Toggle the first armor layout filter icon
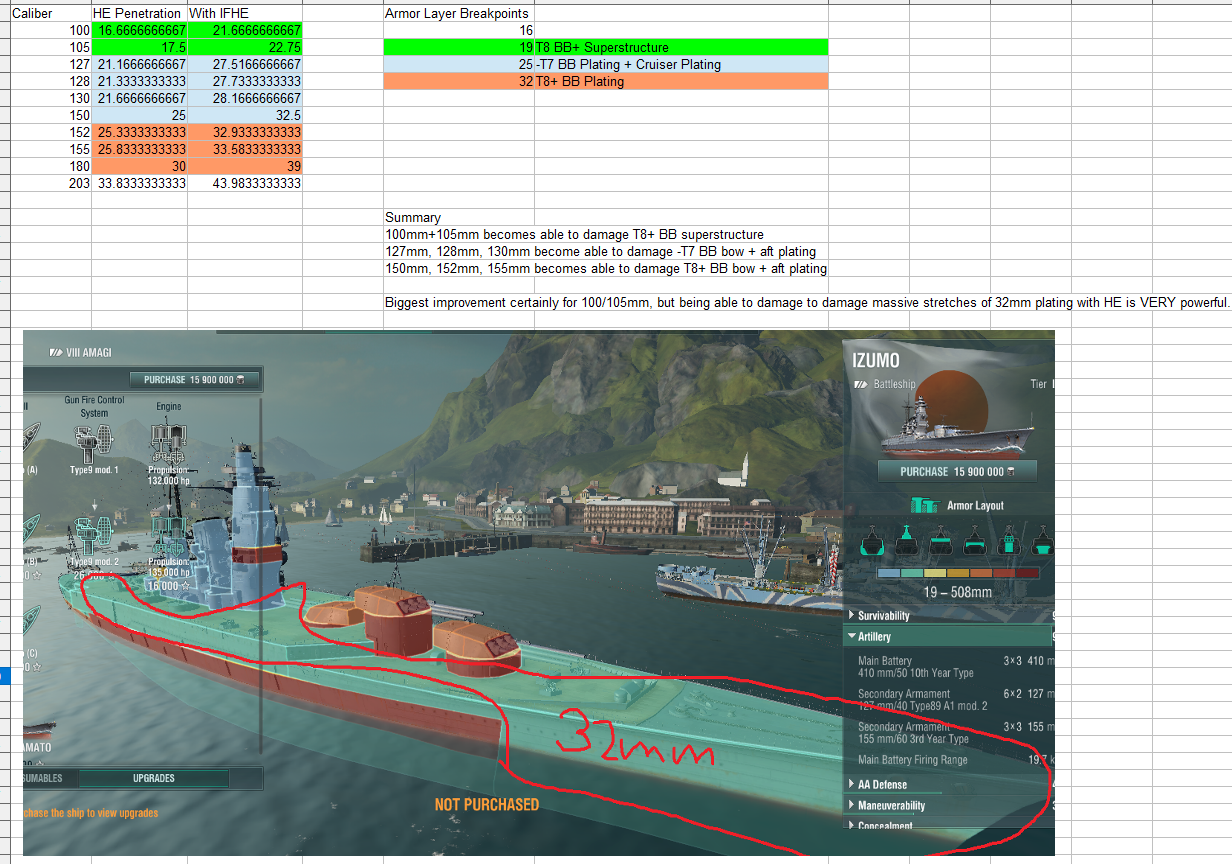This screenshot has height=864, width=1232. pyautogui.click(x=873, y=543)
